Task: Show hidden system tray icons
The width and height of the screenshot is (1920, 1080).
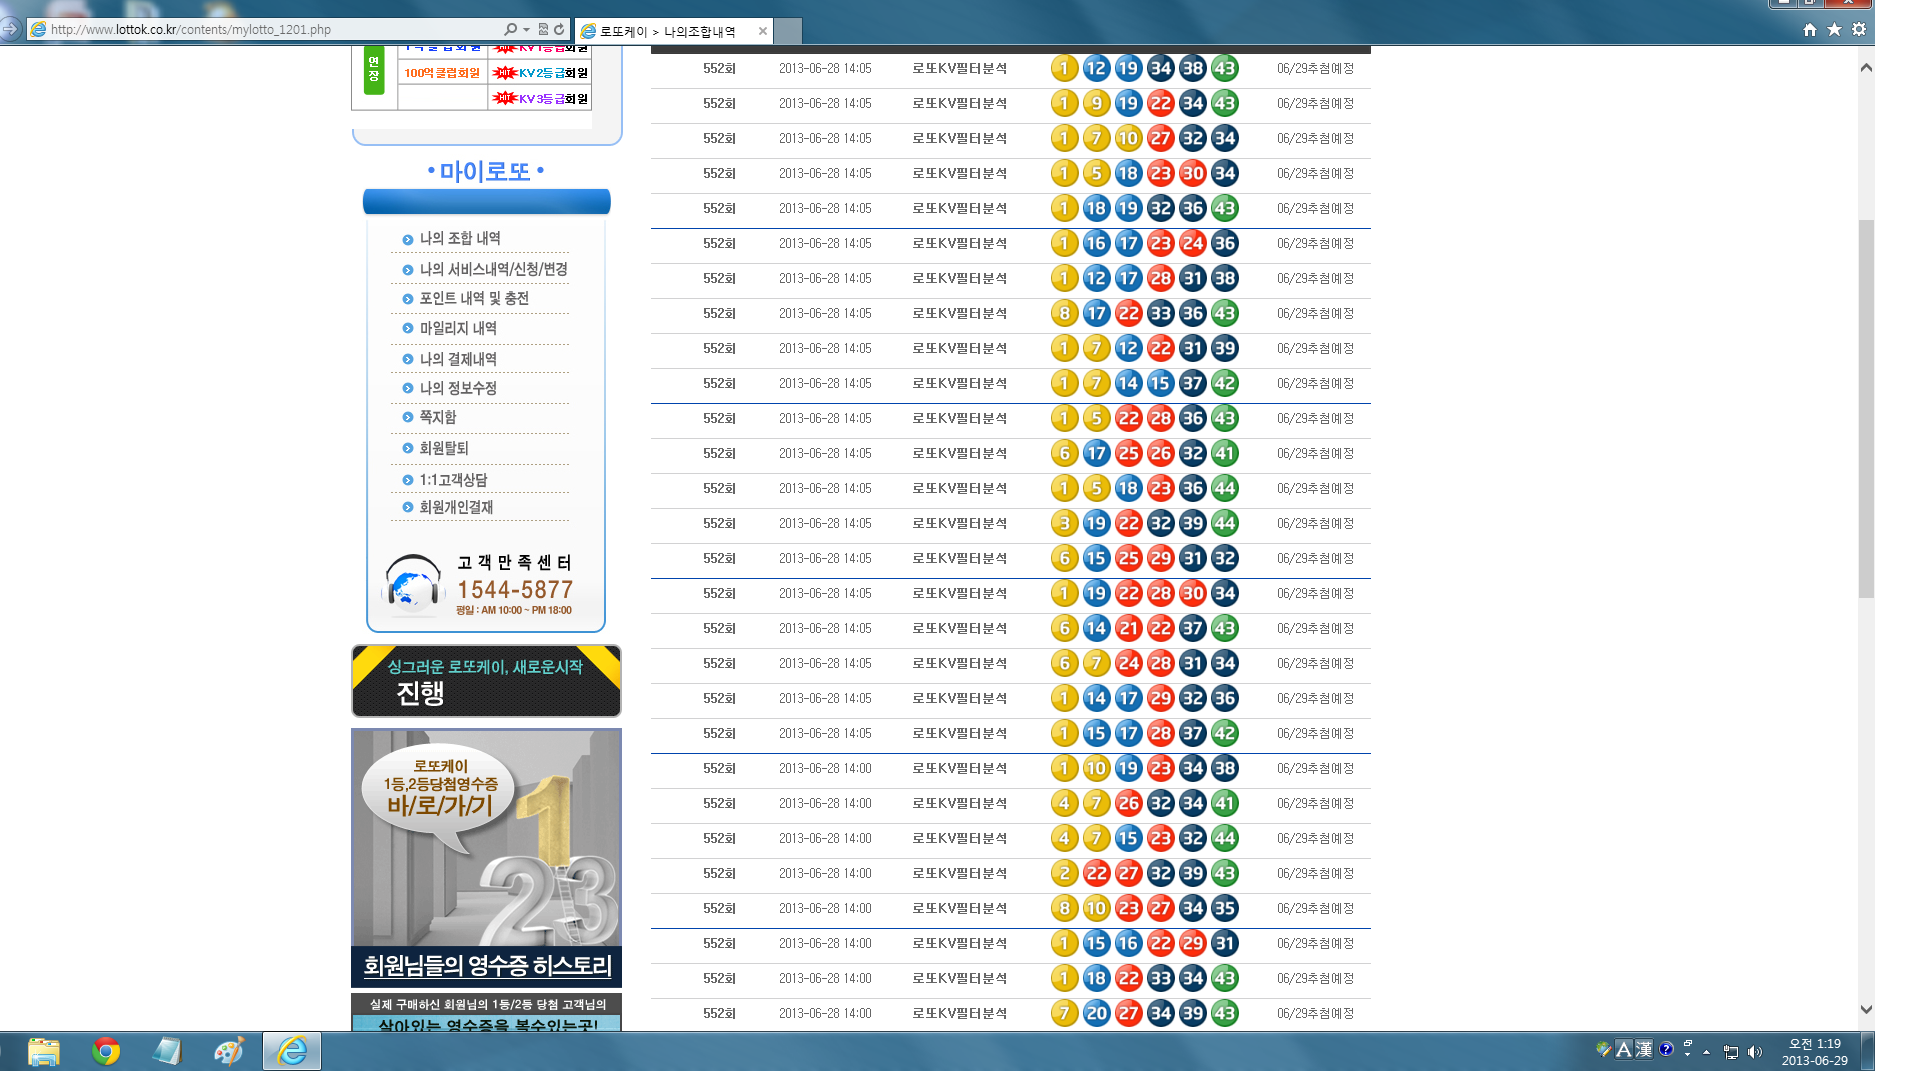Action: tap(1706, 1052)
